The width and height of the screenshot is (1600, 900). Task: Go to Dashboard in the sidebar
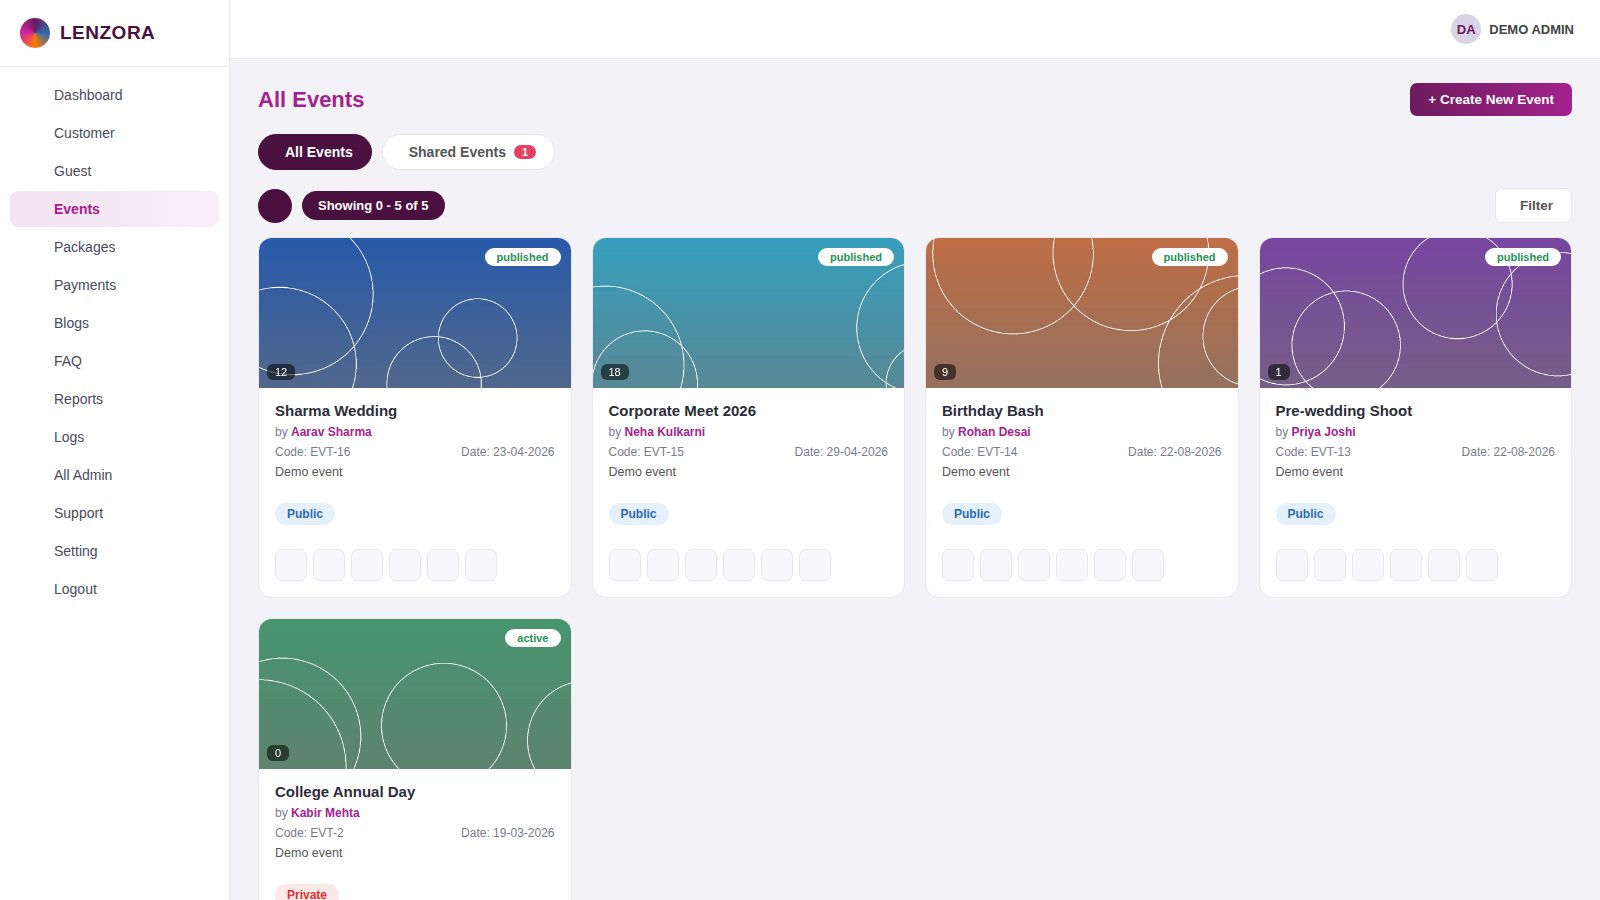[114, 95]
